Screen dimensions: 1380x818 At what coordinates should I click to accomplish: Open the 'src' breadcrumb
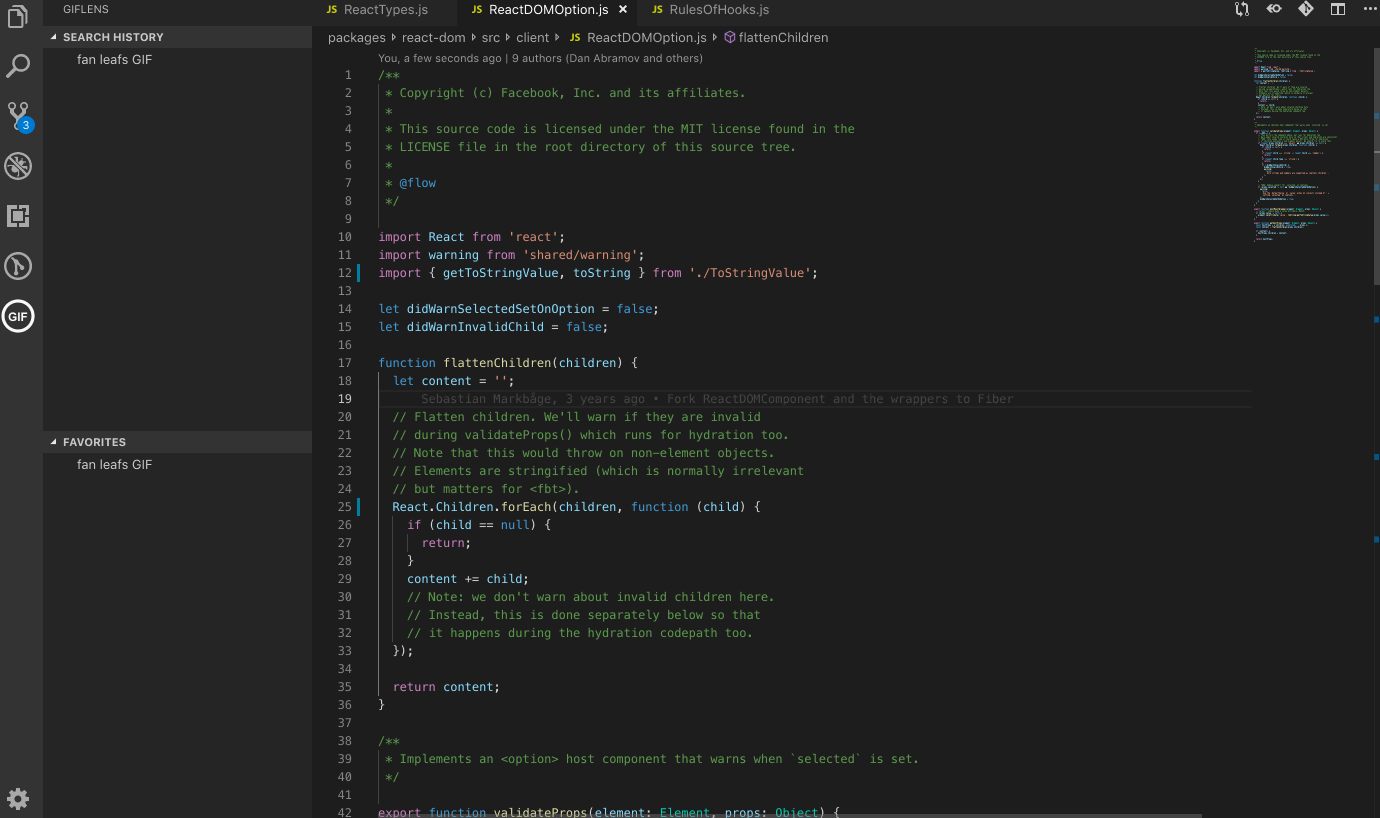[491, 38]
